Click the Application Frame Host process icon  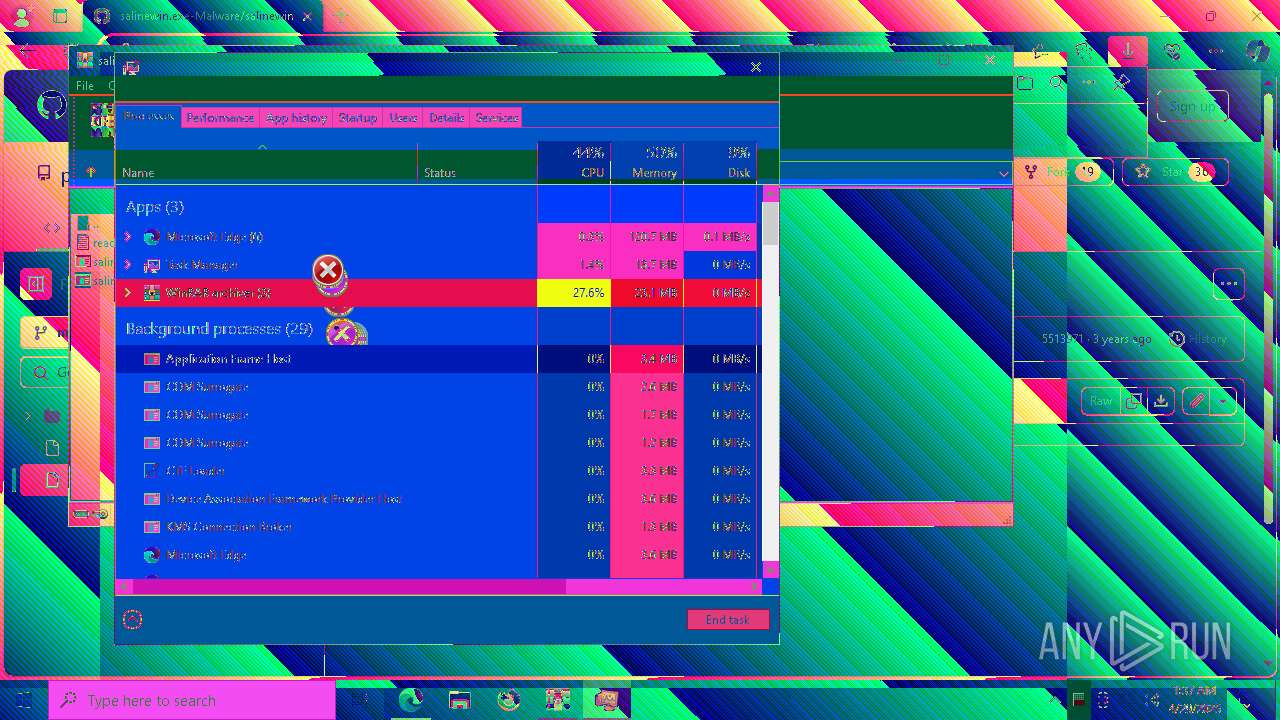(151, 359)
